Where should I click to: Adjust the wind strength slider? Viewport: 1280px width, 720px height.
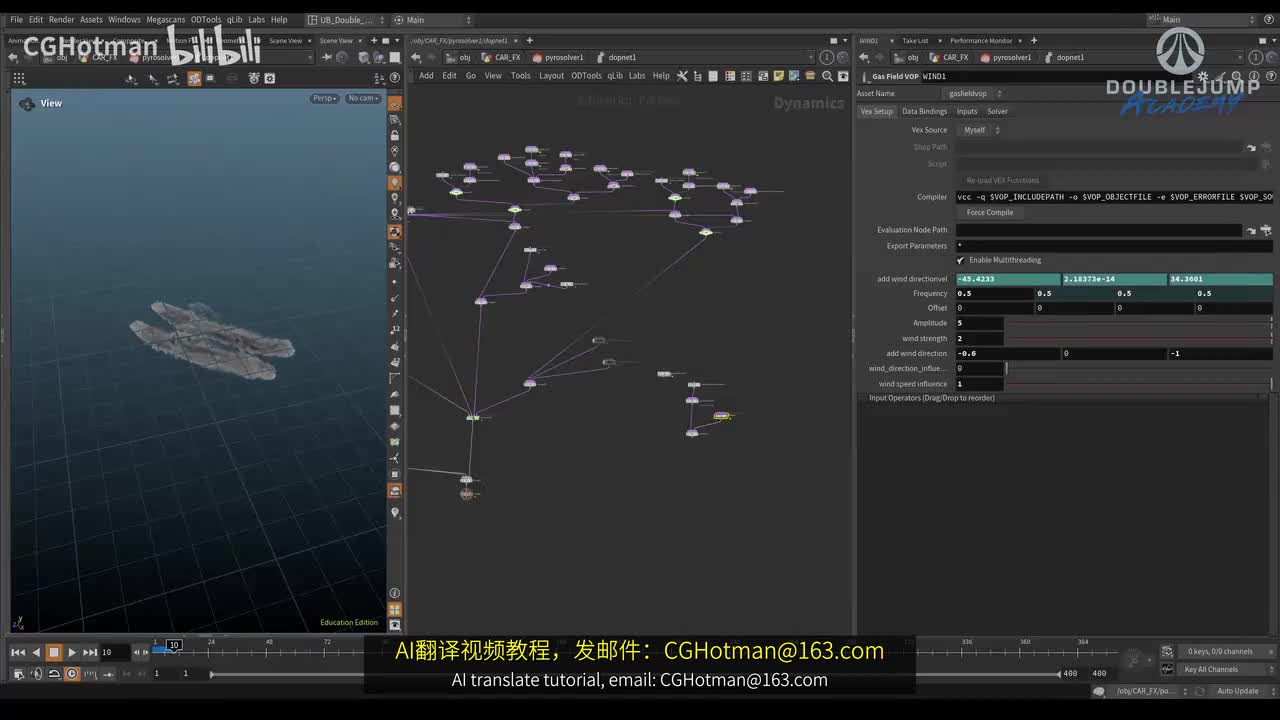[x=1138, y=338]
